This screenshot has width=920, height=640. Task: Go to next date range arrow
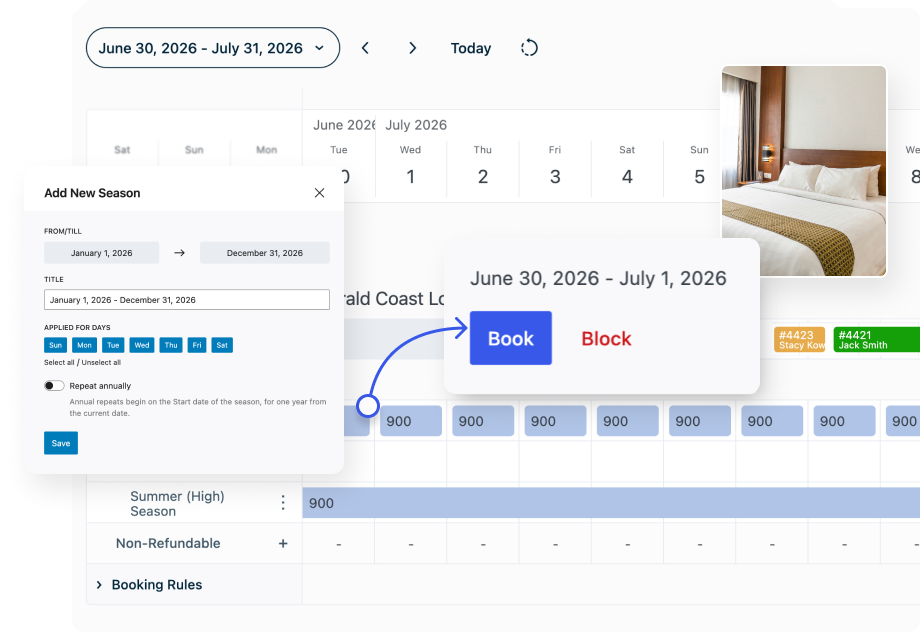point(412,48)
